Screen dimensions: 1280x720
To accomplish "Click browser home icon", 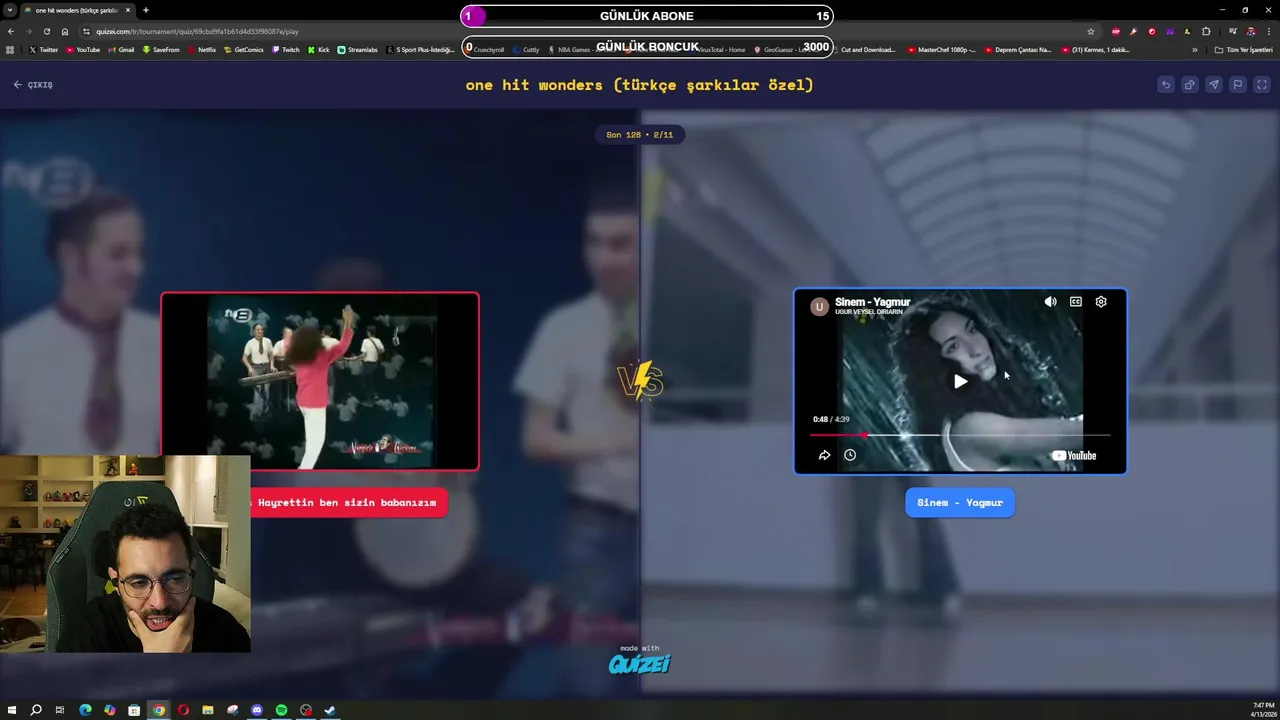I will tap(65, 31).
